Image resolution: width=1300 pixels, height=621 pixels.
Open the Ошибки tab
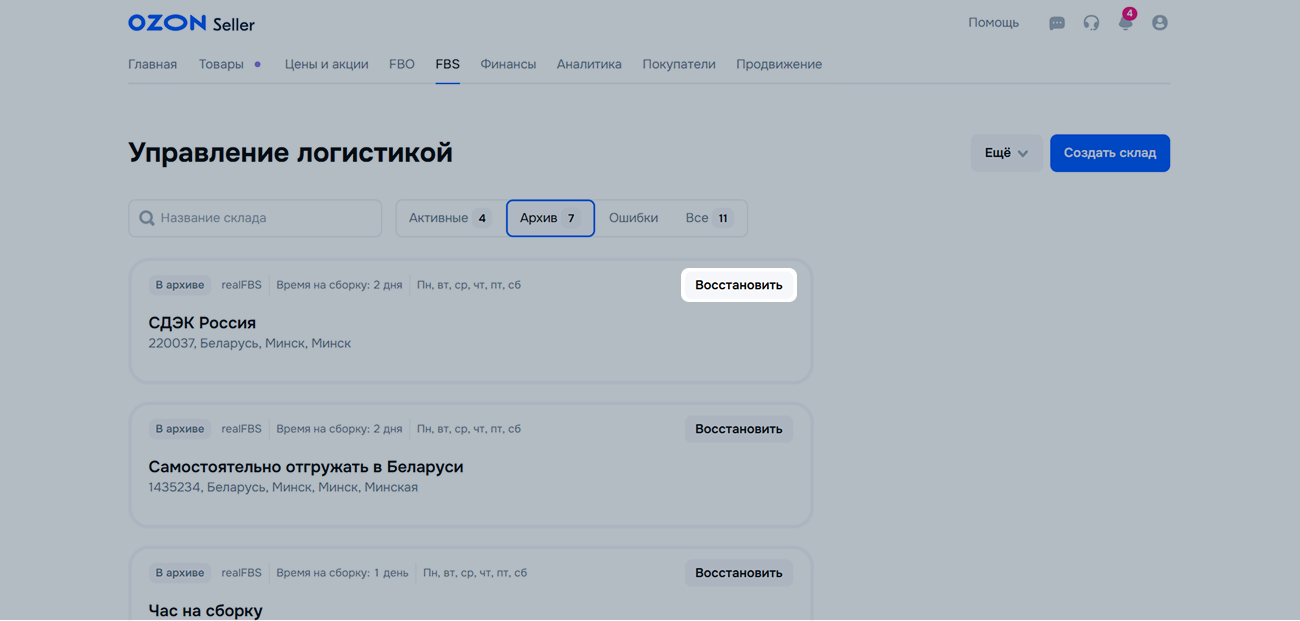click(633, 218)
